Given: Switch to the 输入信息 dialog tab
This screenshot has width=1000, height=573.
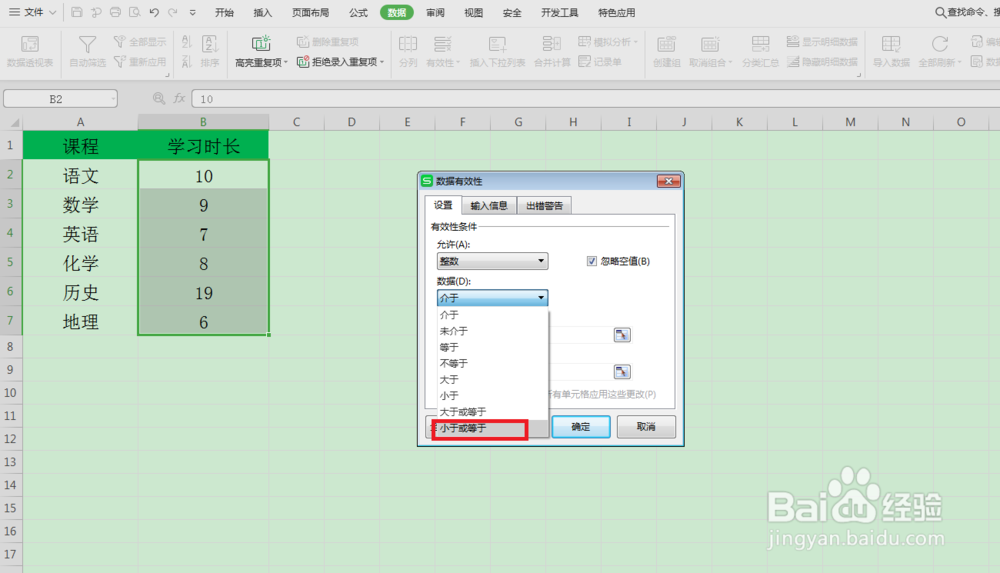Looking at the screenshot, I should click(489, 205).
